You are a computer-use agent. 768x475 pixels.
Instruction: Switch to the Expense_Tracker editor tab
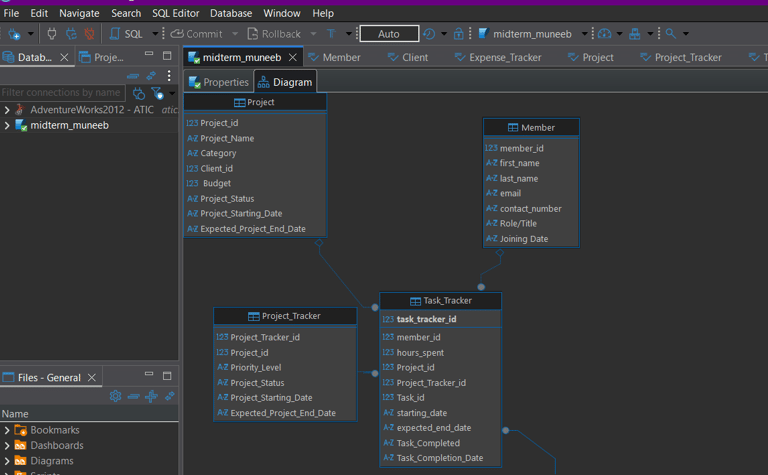[498, 57]
